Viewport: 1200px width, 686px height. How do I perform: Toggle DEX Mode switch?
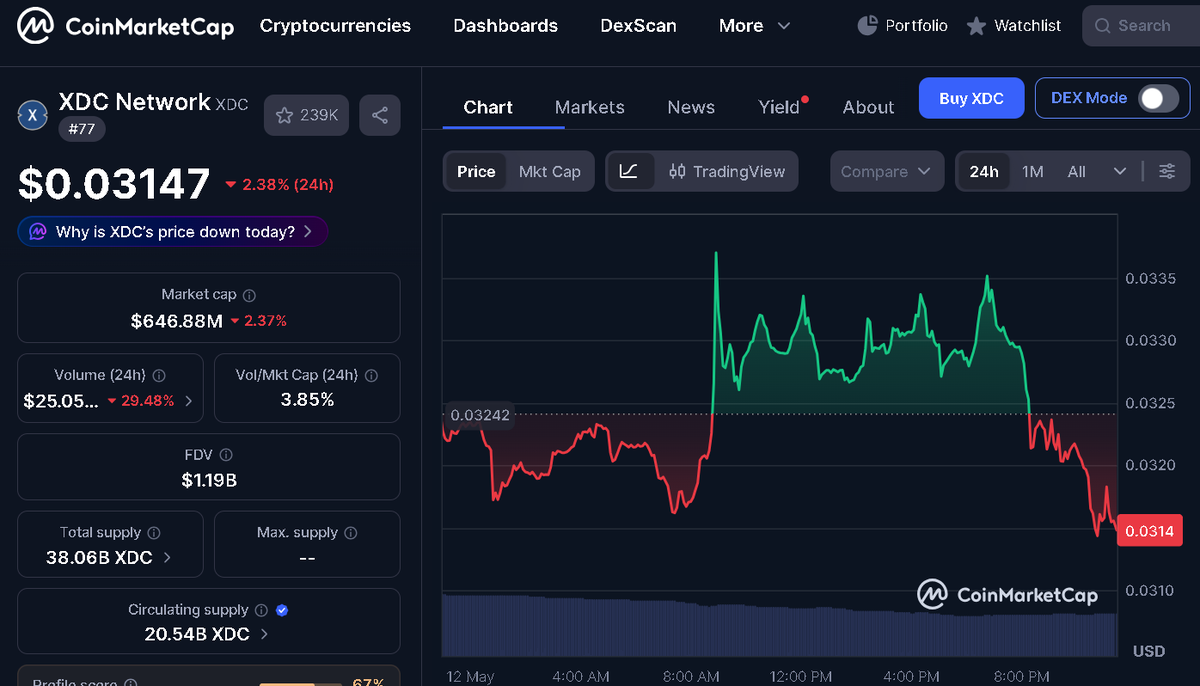[x=1158, y=98]
